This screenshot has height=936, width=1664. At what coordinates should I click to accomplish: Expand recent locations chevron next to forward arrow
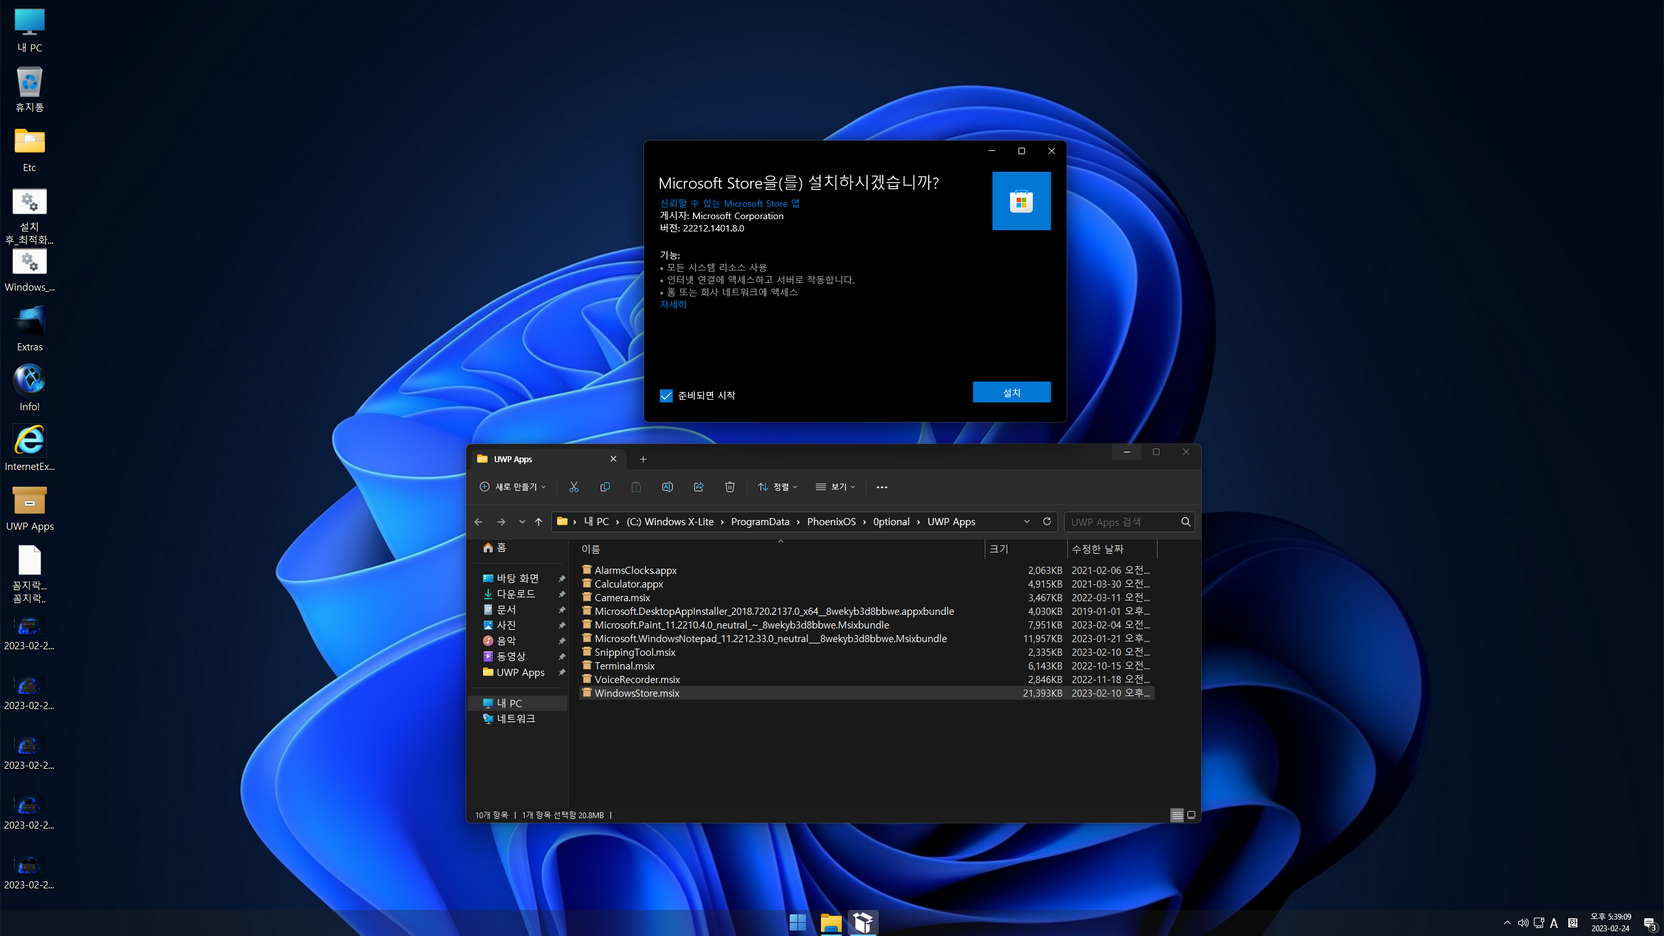click(x=521, y=522)
